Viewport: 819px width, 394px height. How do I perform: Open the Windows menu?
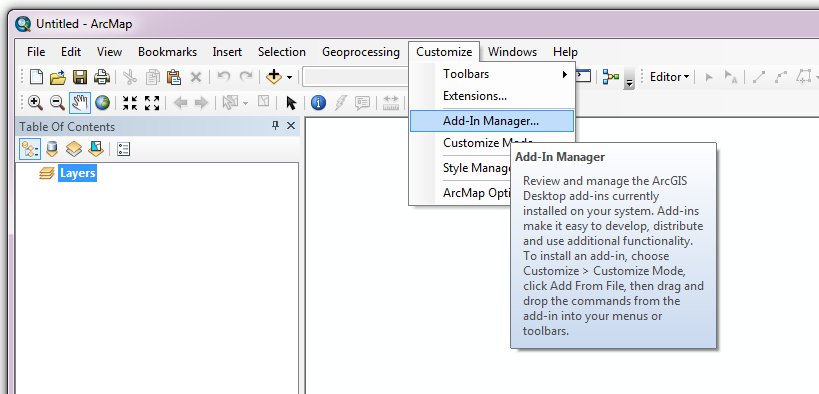coord(512,52)
